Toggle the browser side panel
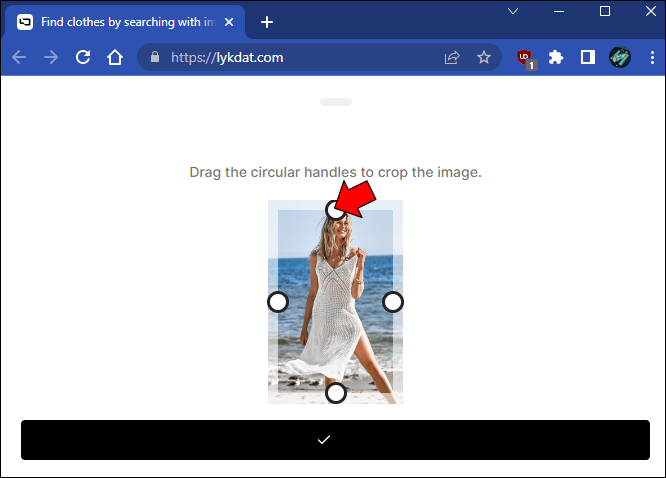Image resolution: width=666 pixels, height=478 pixels. 587,57
